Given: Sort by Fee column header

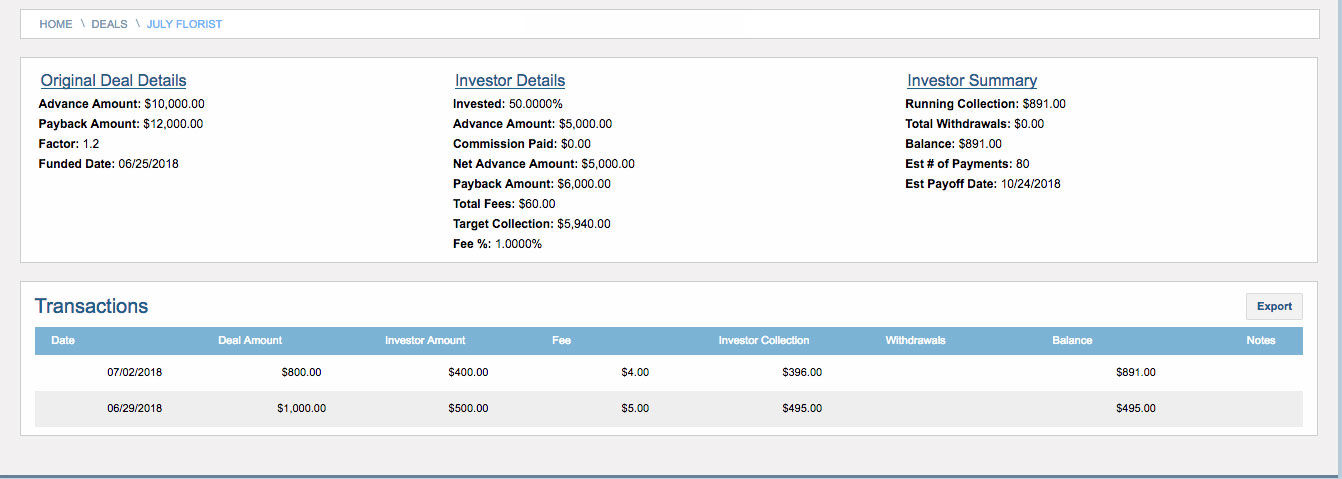Looking at the screenshot, I should pyautogui.click(x=561, y=340).
